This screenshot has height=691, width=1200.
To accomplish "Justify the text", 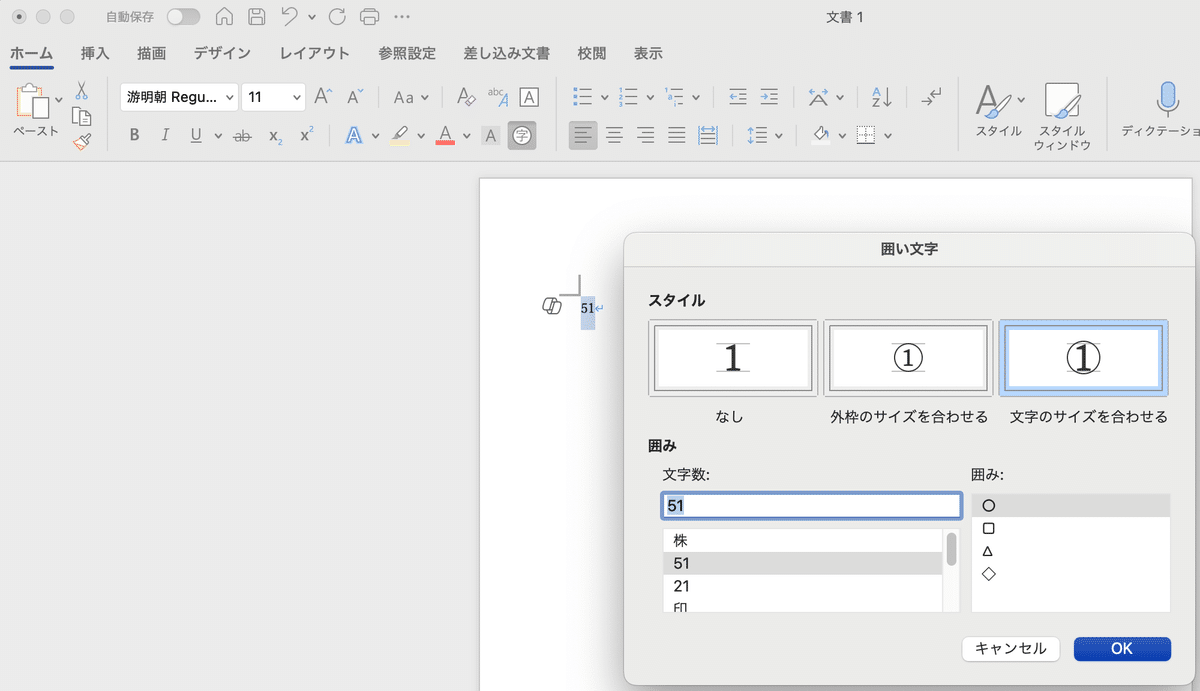I will click(677, 135).
